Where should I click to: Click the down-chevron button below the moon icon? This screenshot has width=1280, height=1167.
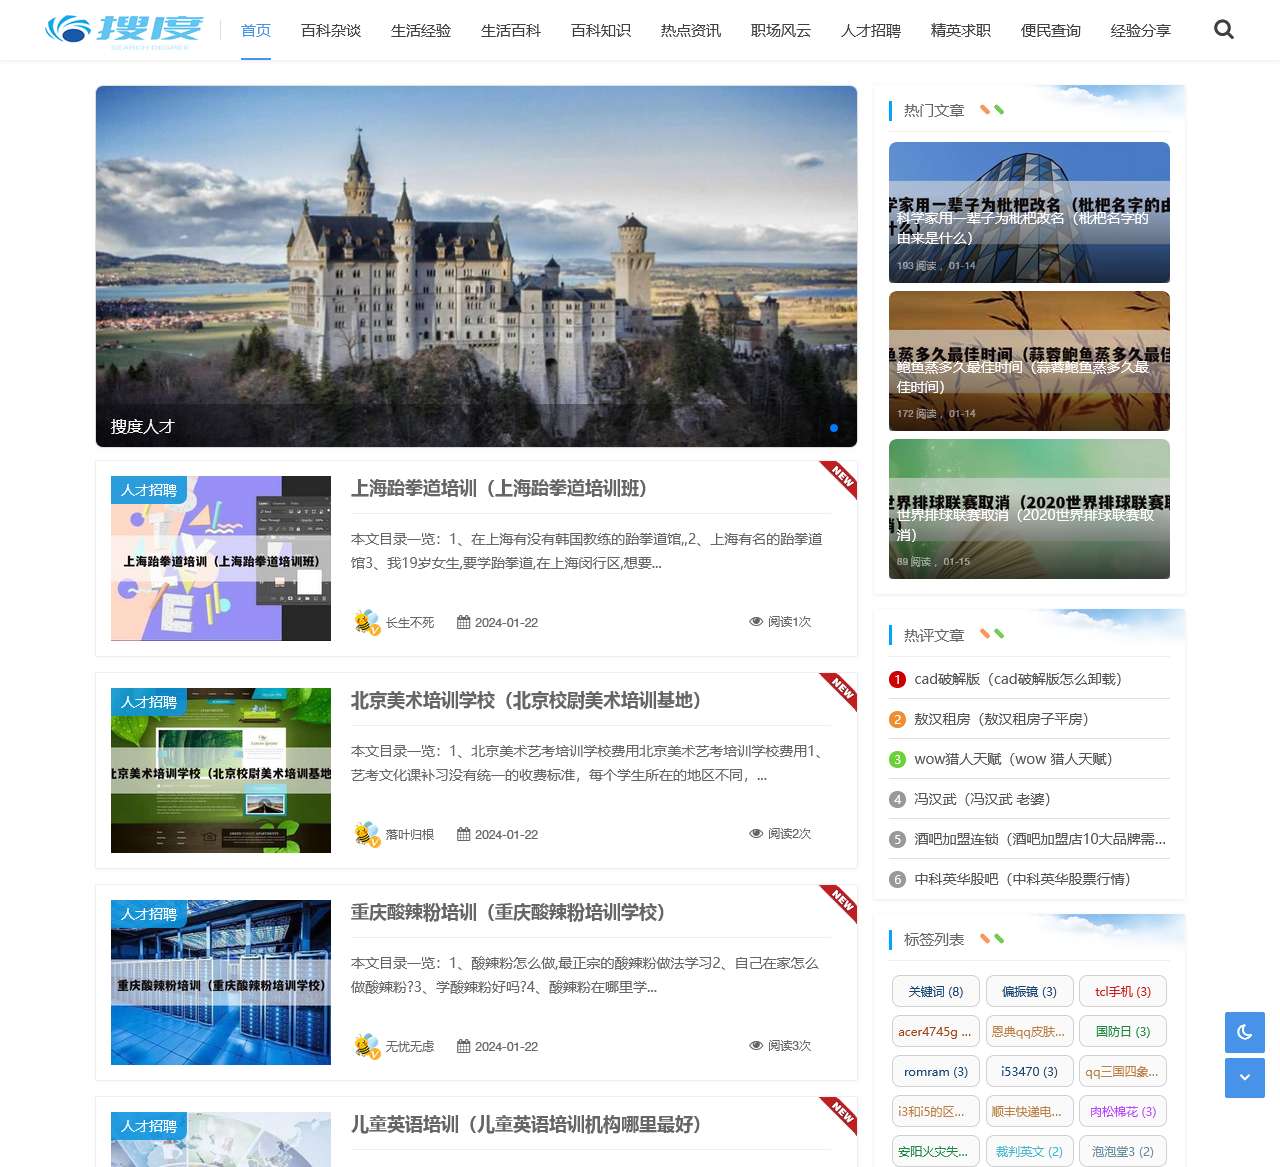[1244, 1079]
